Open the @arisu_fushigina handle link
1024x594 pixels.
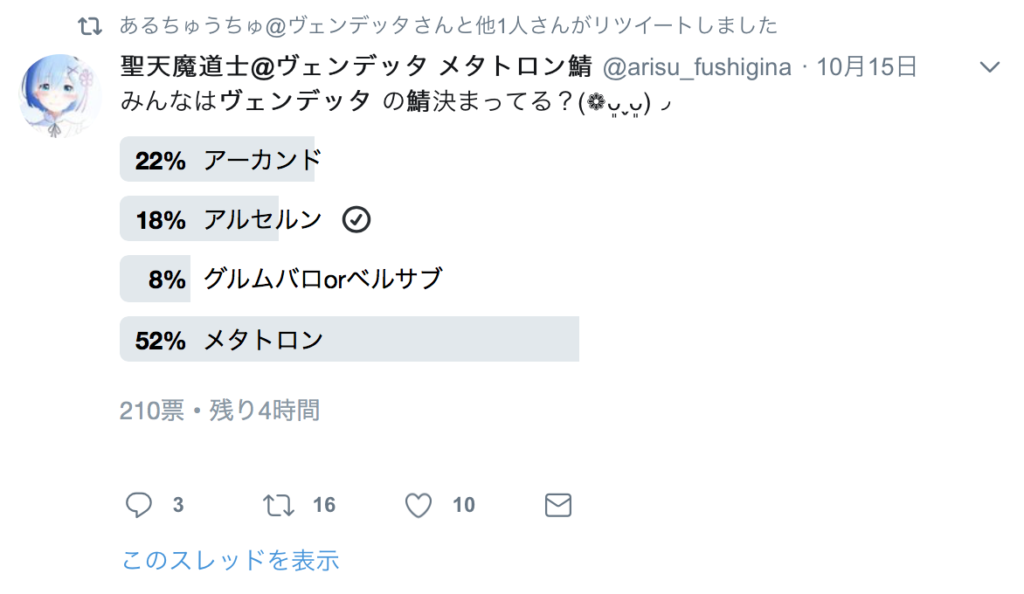click(x=696, y=67)
